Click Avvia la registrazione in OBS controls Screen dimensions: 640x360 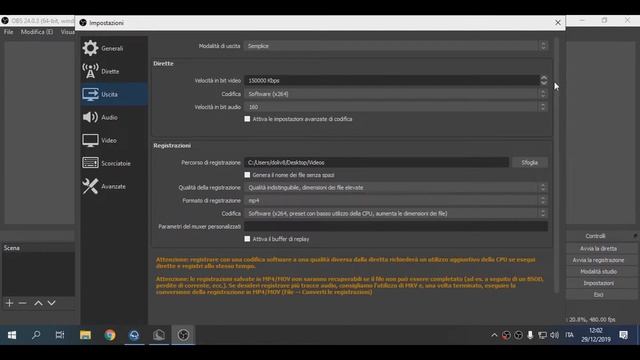(x=598, y=260)
